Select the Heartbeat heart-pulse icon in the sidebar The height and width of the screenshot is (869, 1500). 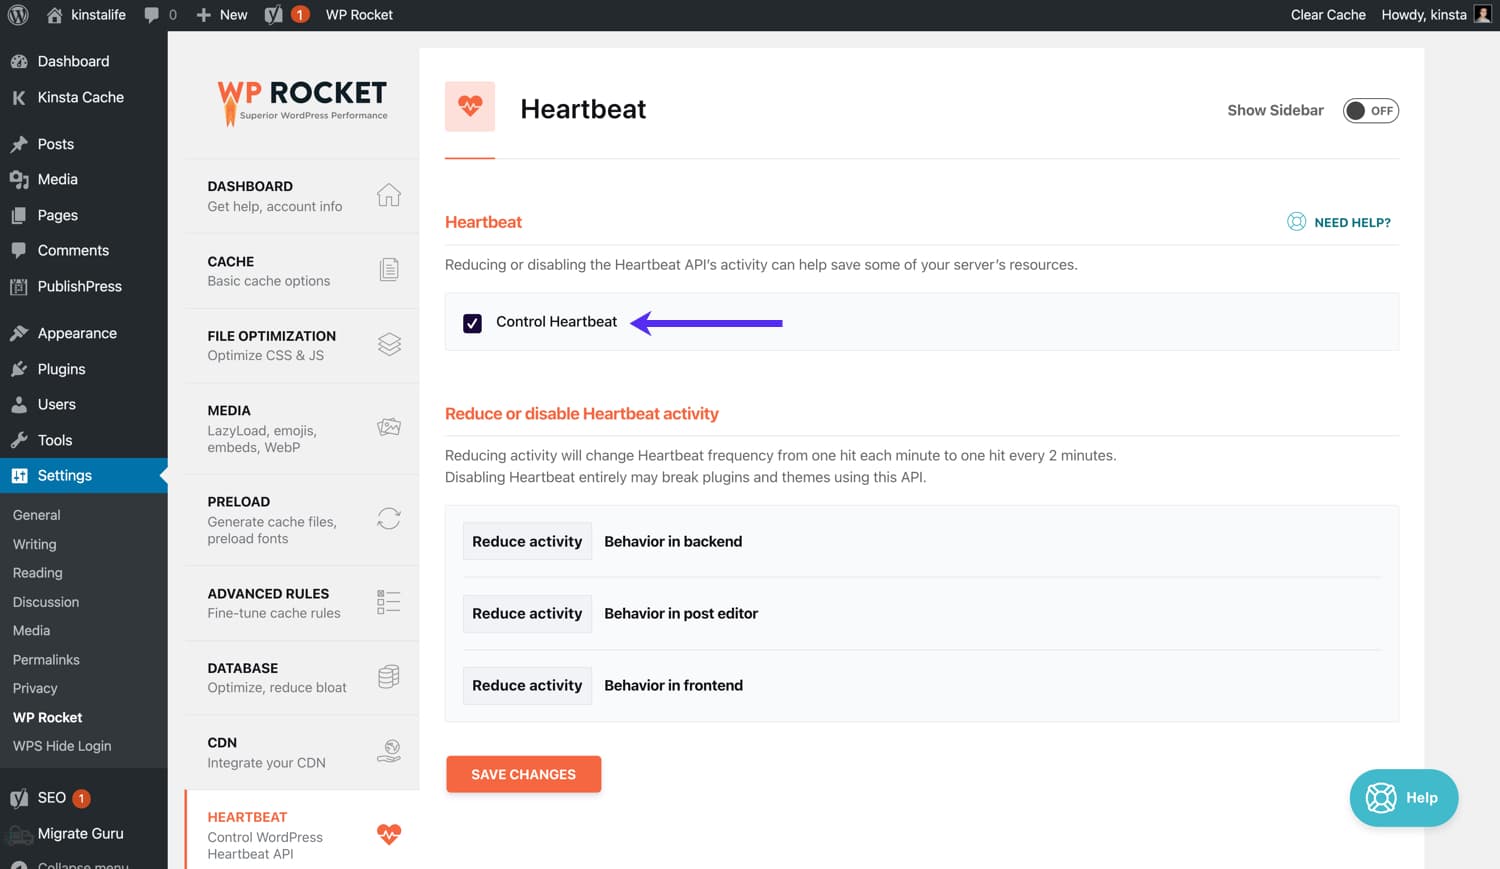pos(389,834)
